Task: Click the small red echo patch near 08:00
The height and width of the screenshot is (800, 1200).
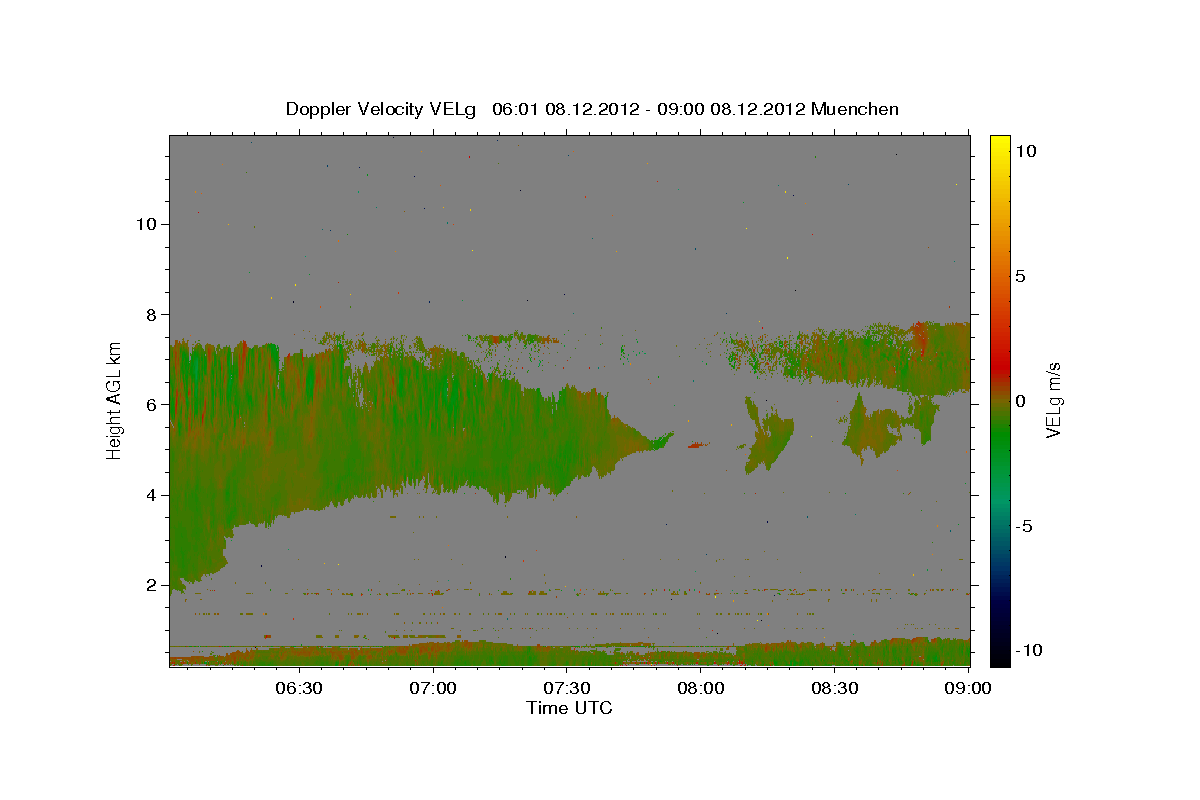Action: 698,445
